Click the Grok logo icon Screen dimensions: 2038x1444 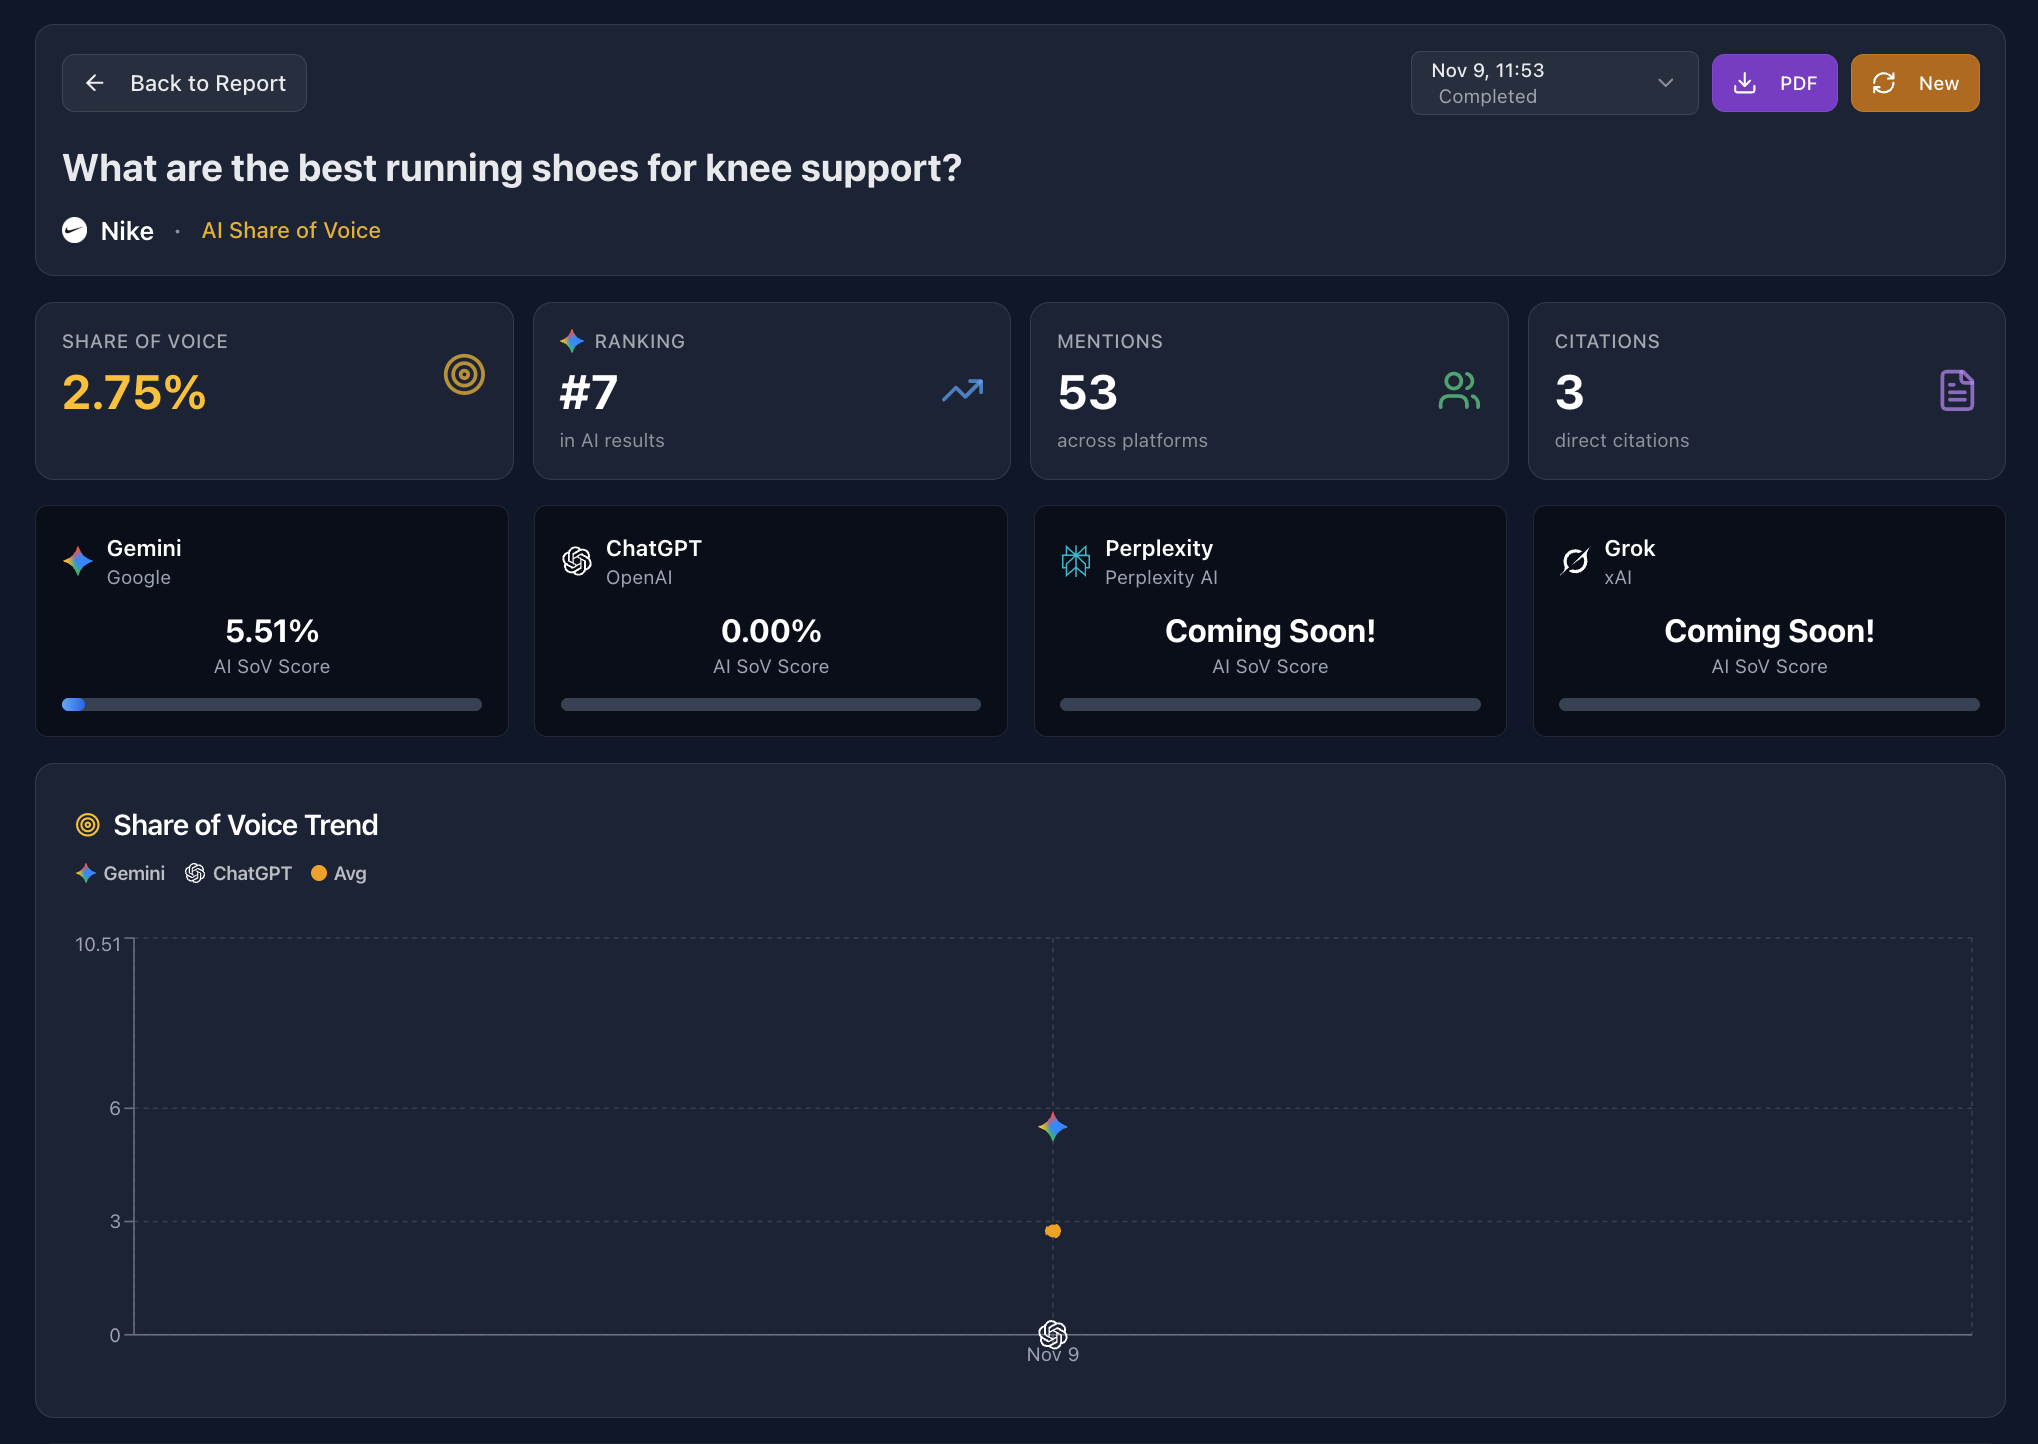tap(1575, 561)
